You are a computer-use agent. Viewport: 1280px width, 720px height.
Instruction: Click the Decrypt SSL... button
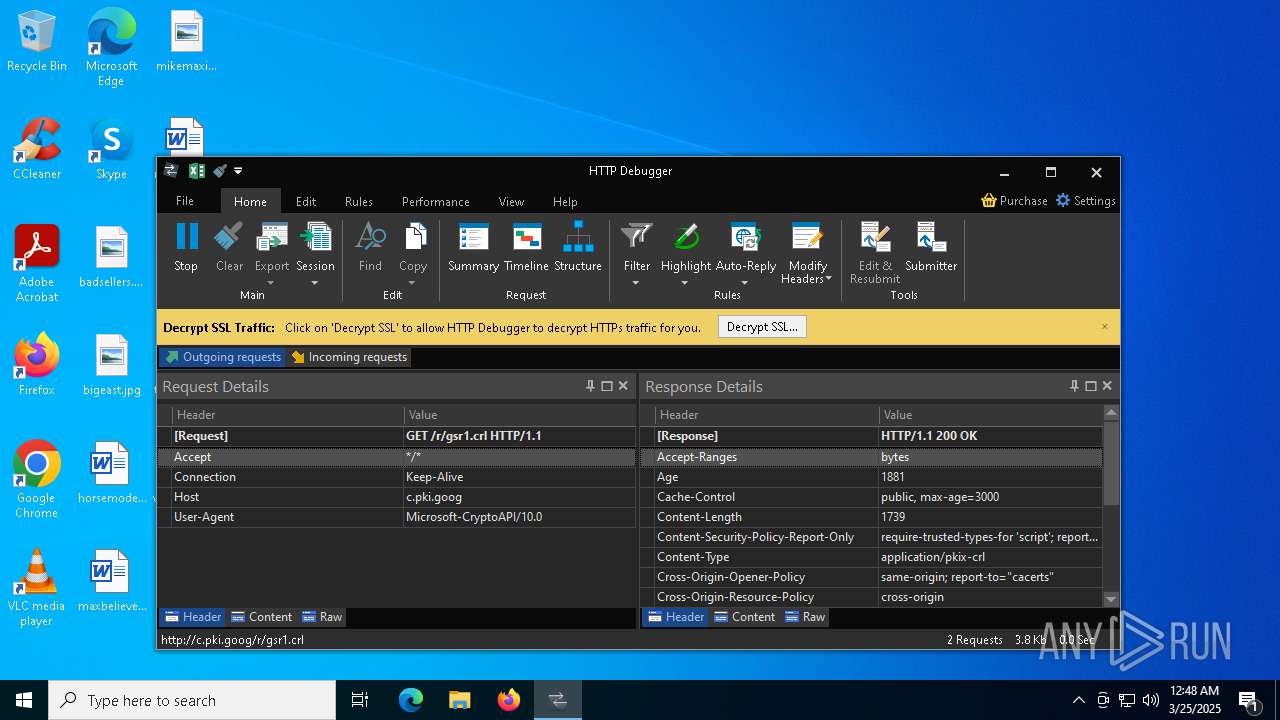[x=762, y=327]
